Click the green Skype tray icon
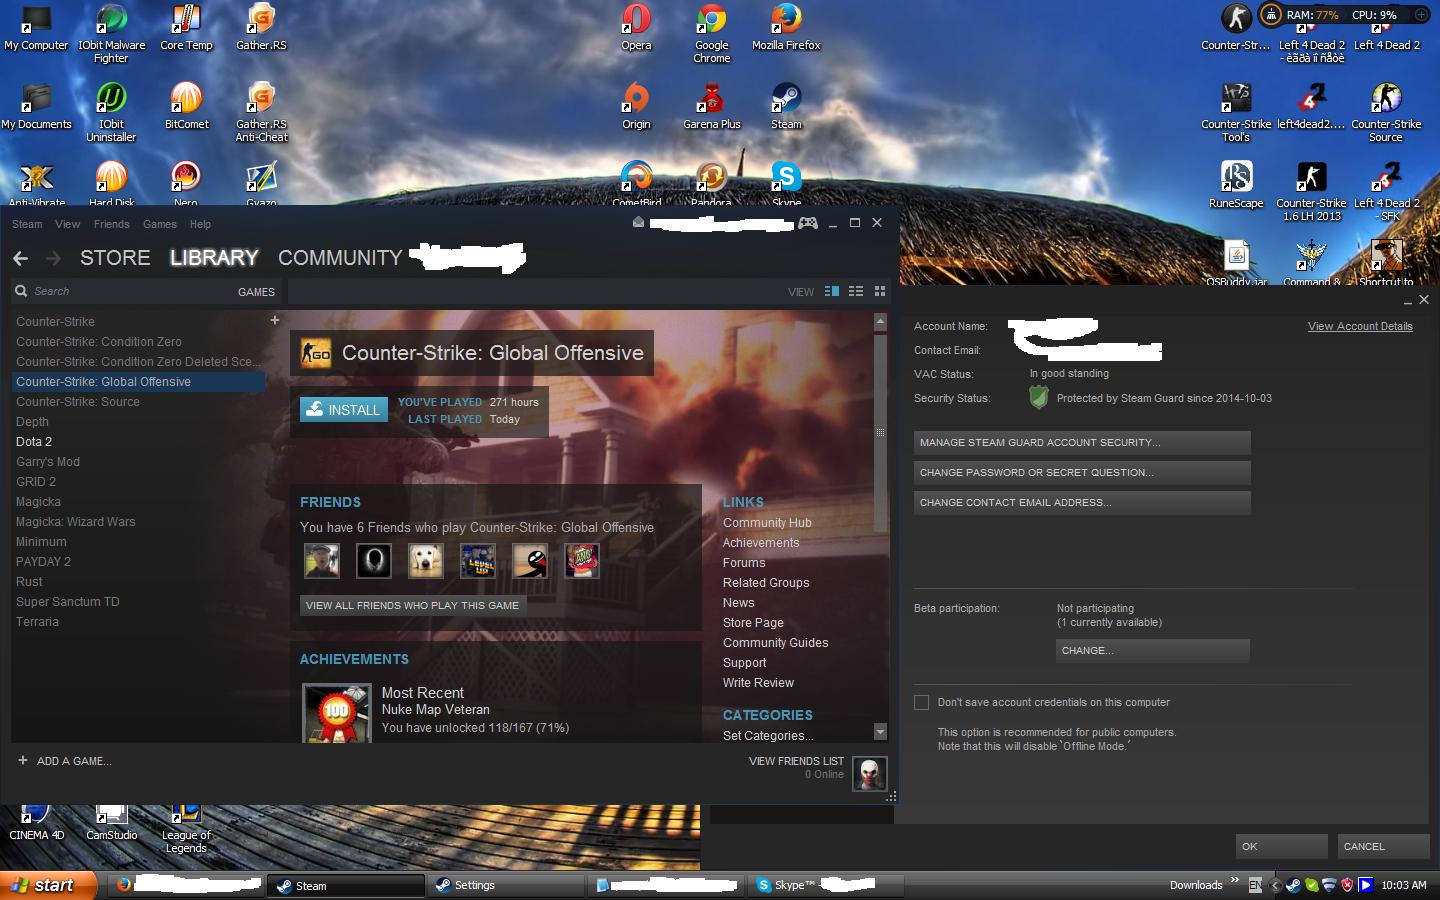The width and height of the screenshot is (1440, 900). click(1311, 885)
